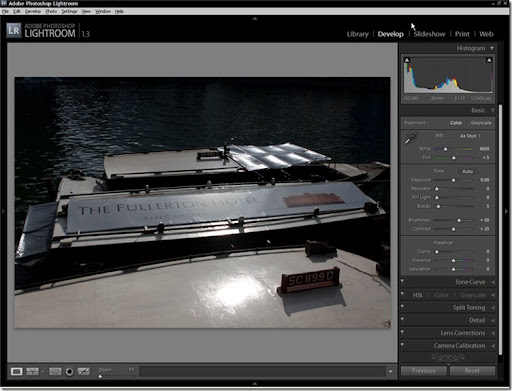Image resolution: width=512 pixels, height=391 pixels.
Task: Open the View menu
Action: pos(86,11)
